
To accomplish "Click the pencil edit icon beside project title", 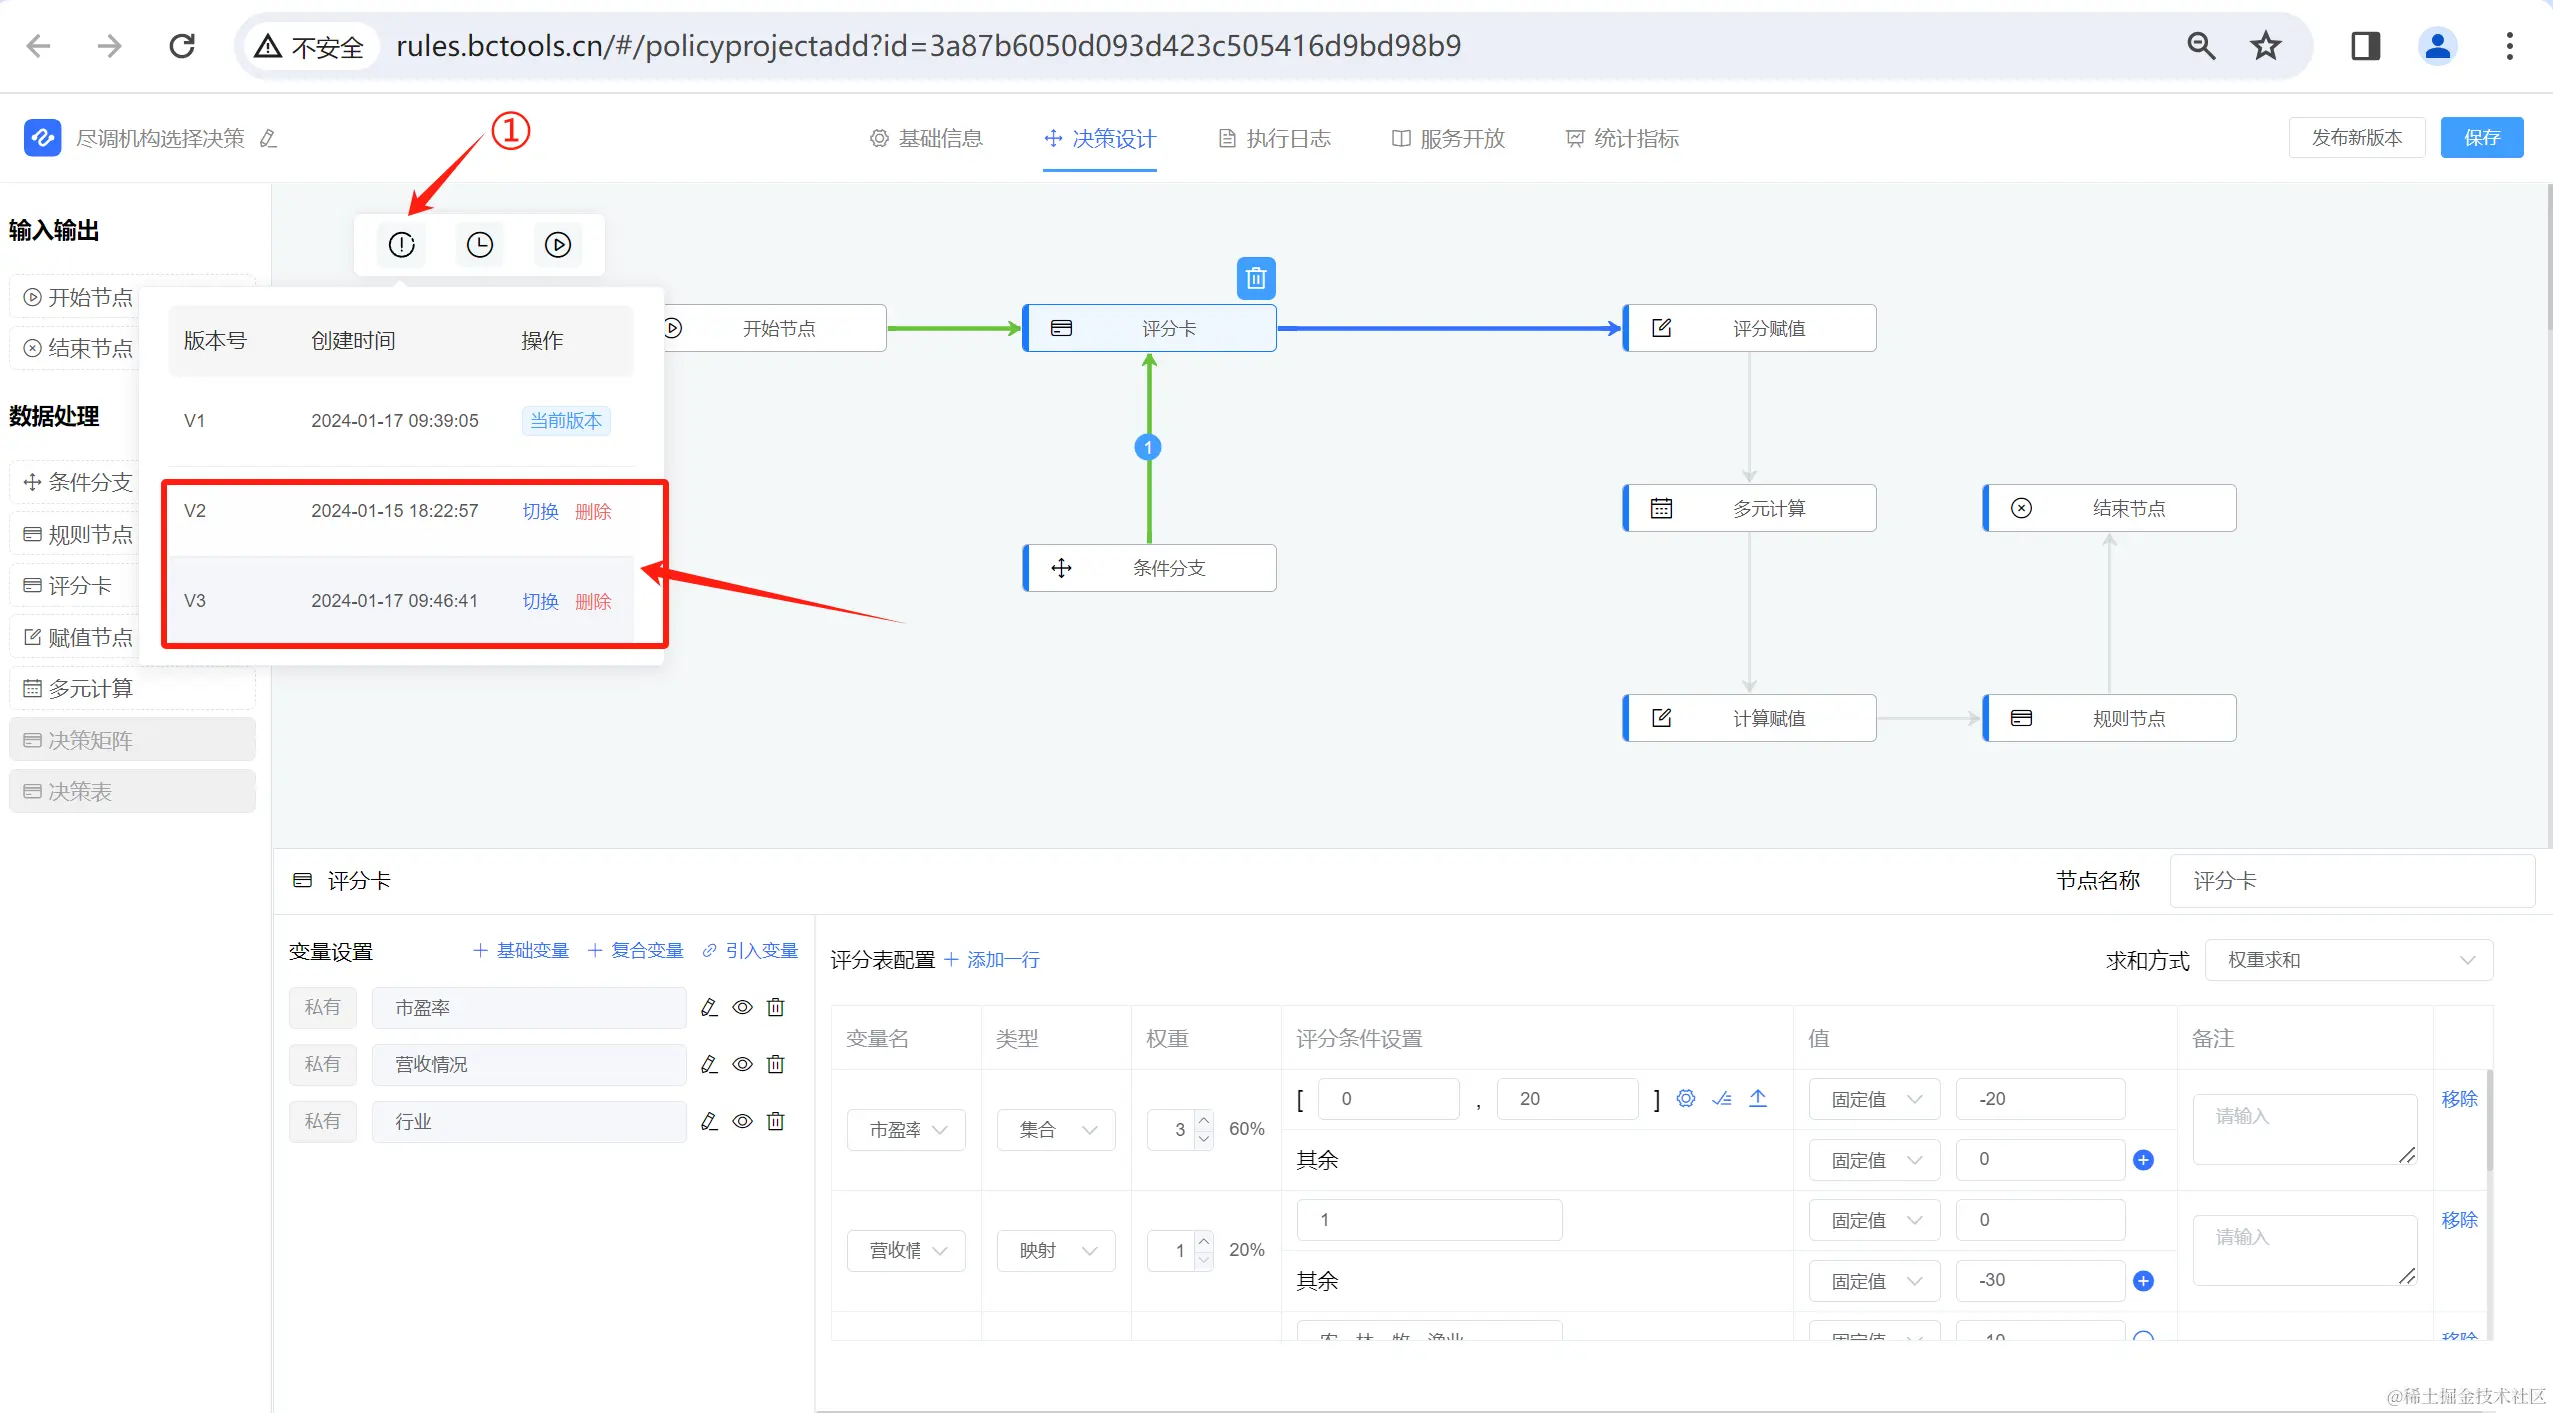I will pos(268,139).
